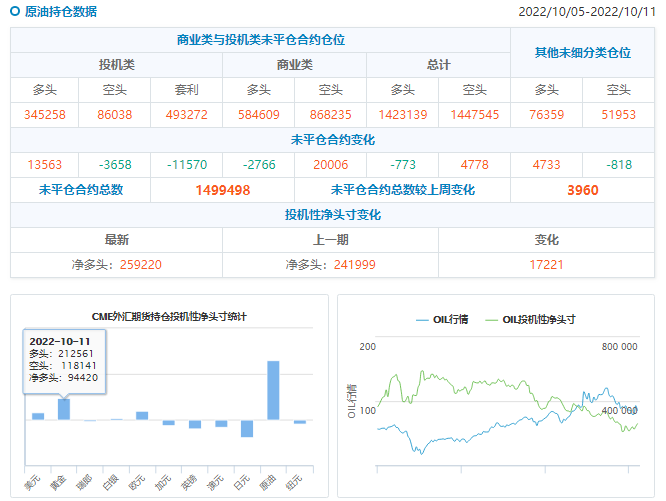666x501 pixels.
Task: Select the 欧元 bar in the bar chart
Action: point(142,415)
